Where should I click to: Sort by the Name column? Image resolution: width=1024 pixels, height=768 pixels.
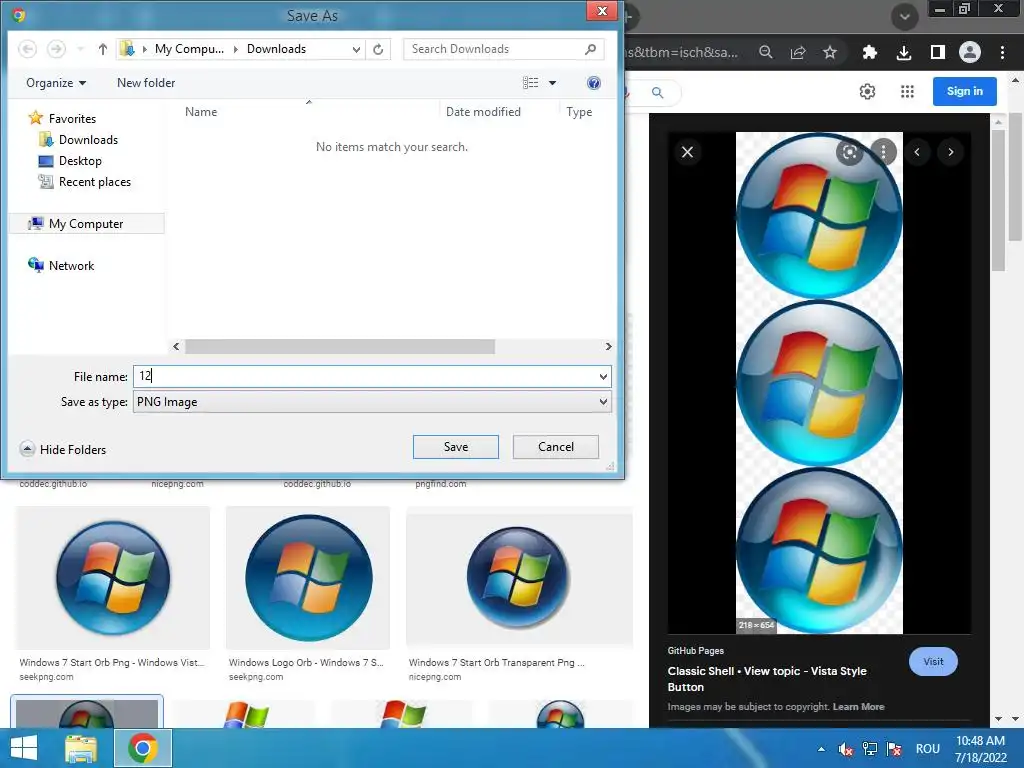coord(200,112)
